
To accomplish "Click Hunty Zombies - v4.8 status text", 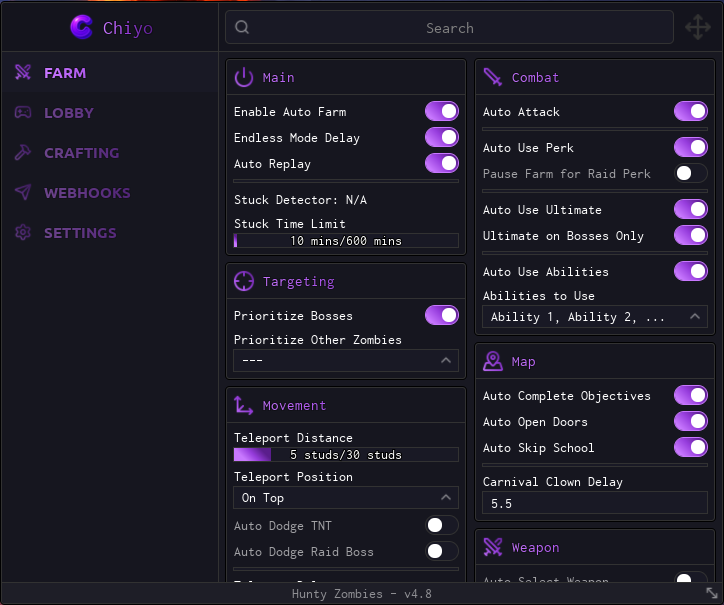I will [x=362, y=593].
